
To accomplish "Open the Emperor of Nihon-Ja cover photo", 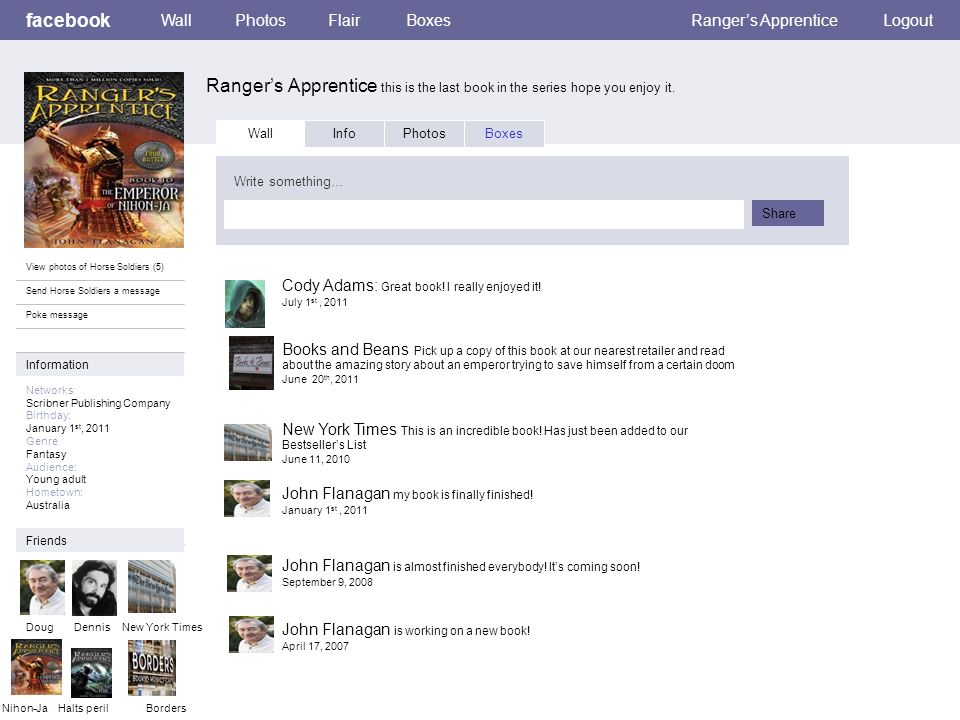I will (x=104, y=160).
